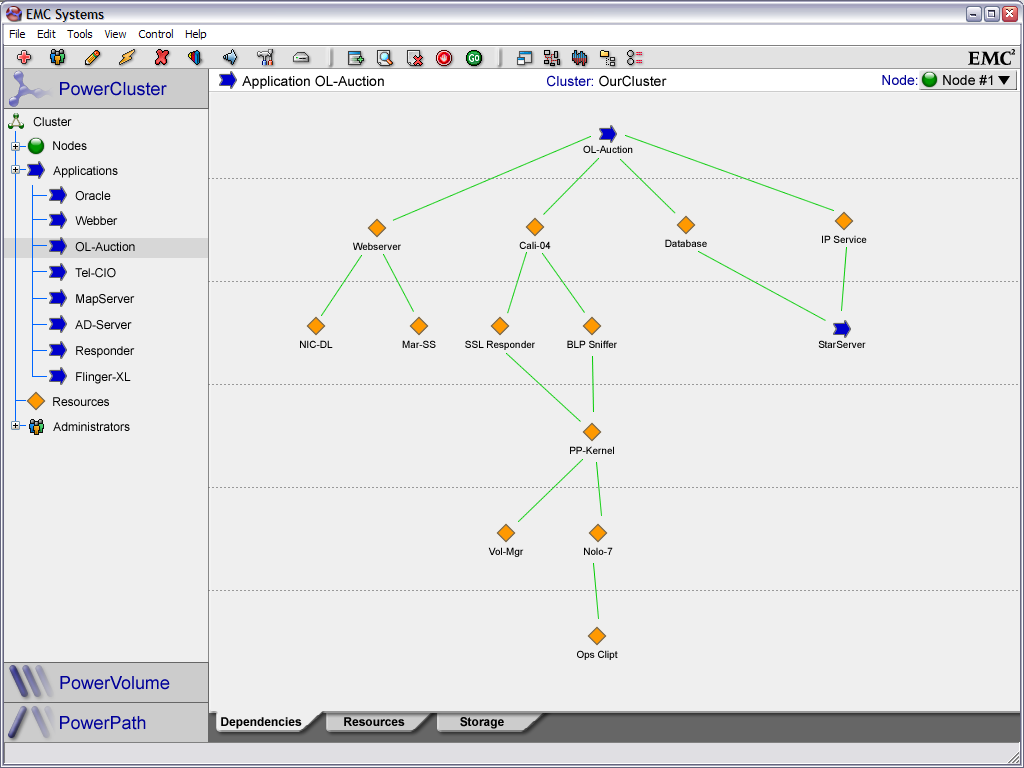Select MapServer in the applications tree

(104, 298)
